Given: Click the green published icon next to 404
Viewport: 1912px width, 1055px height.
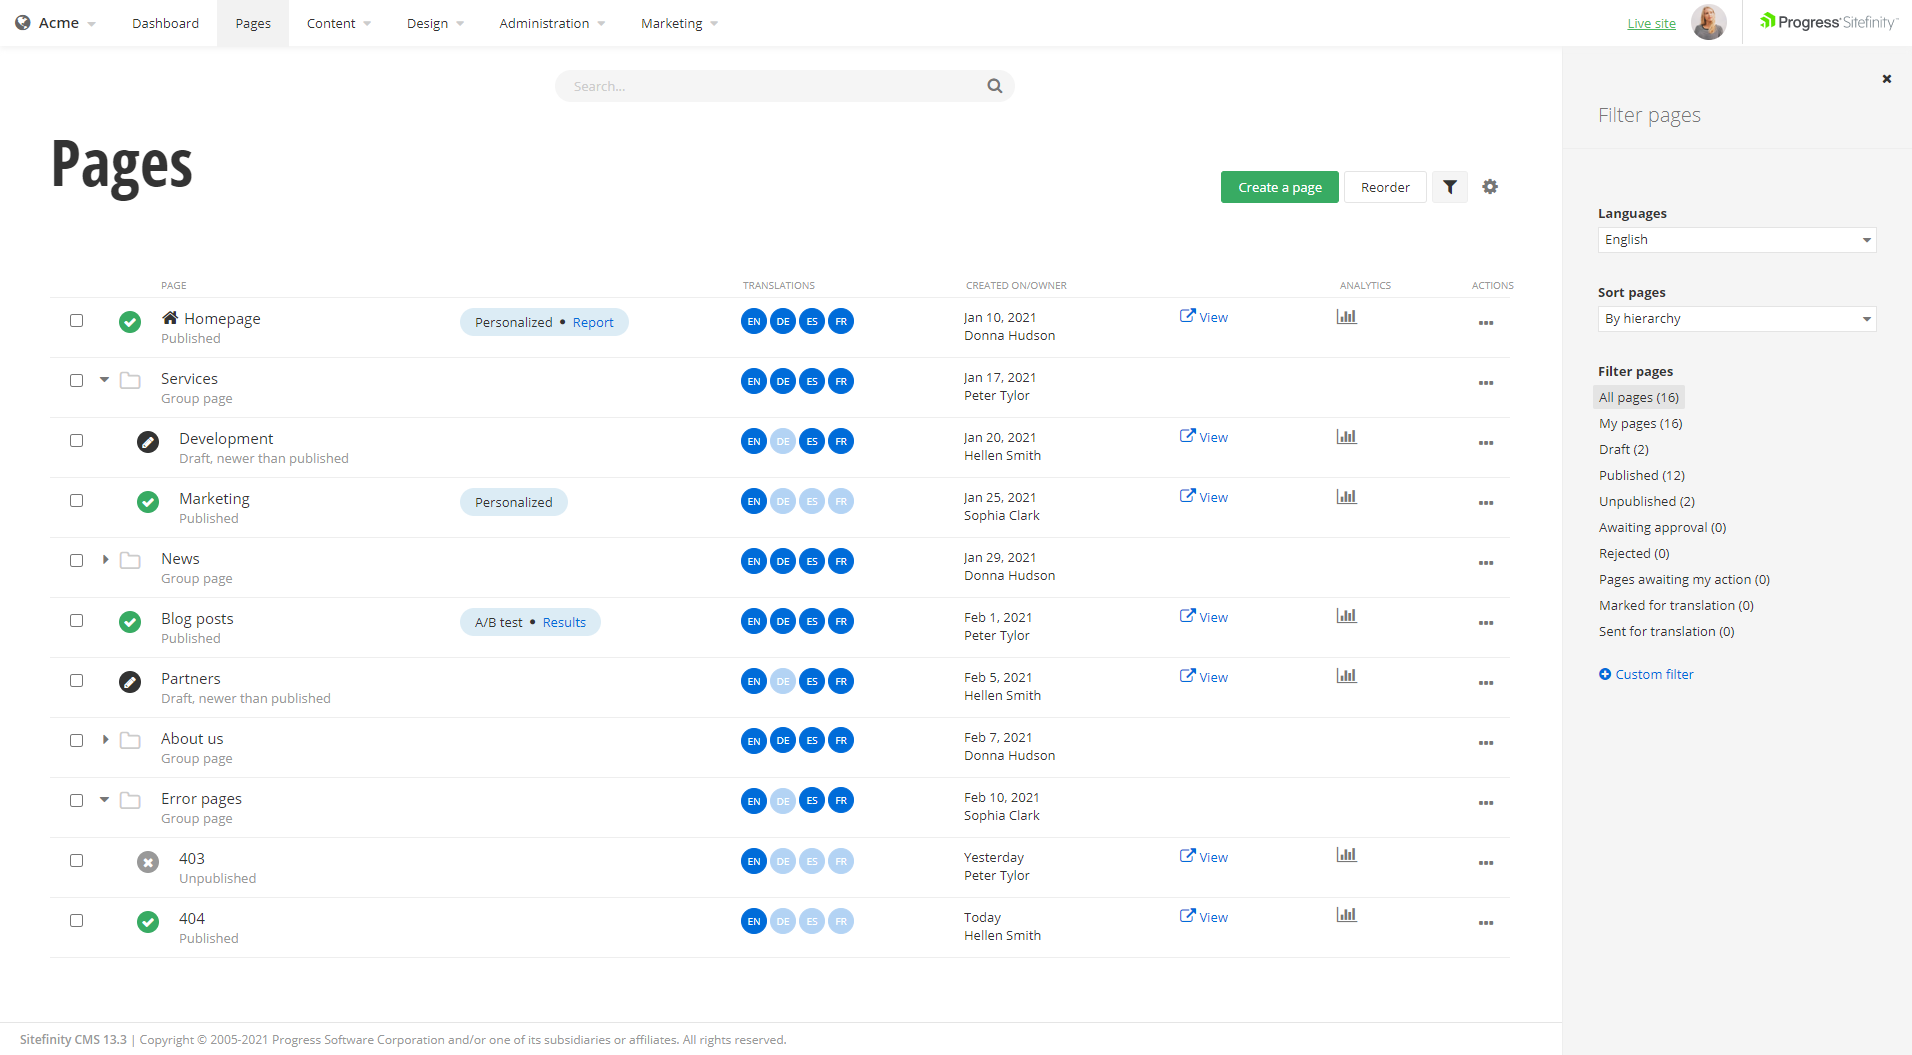Looking at the screenshot, I should [147, 921].
